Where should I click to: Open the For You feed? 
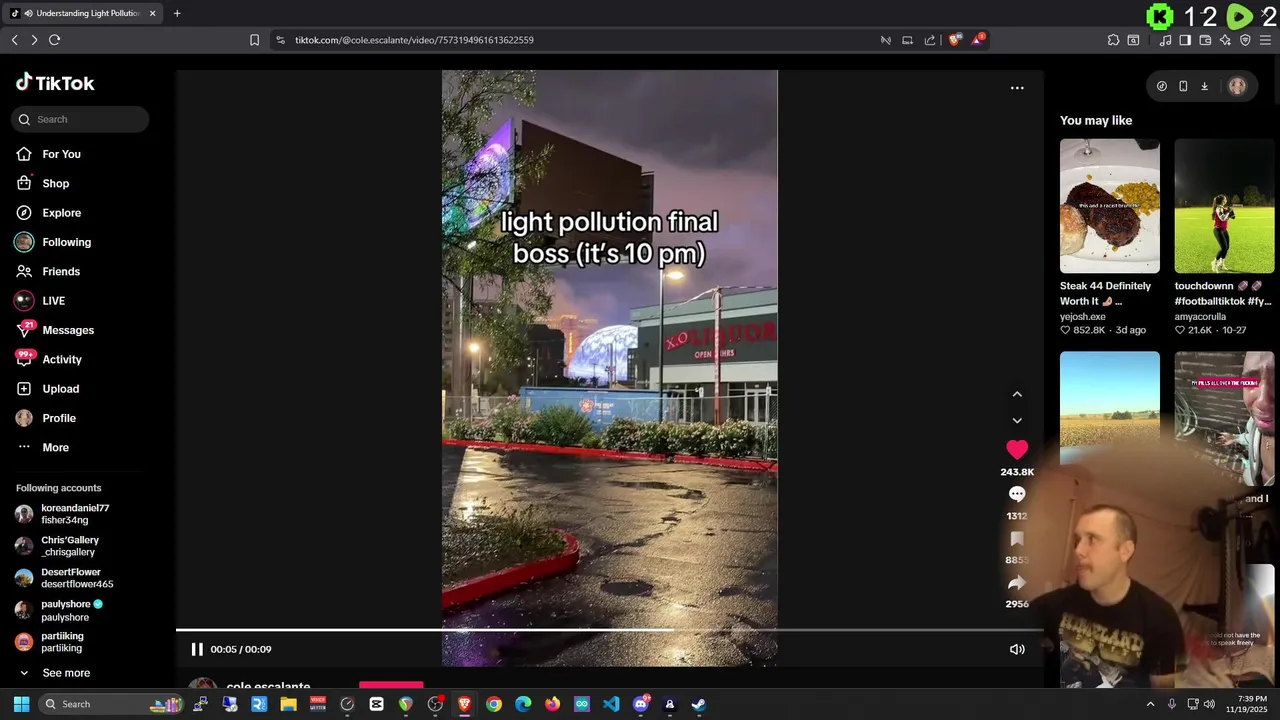click(61, 154)
